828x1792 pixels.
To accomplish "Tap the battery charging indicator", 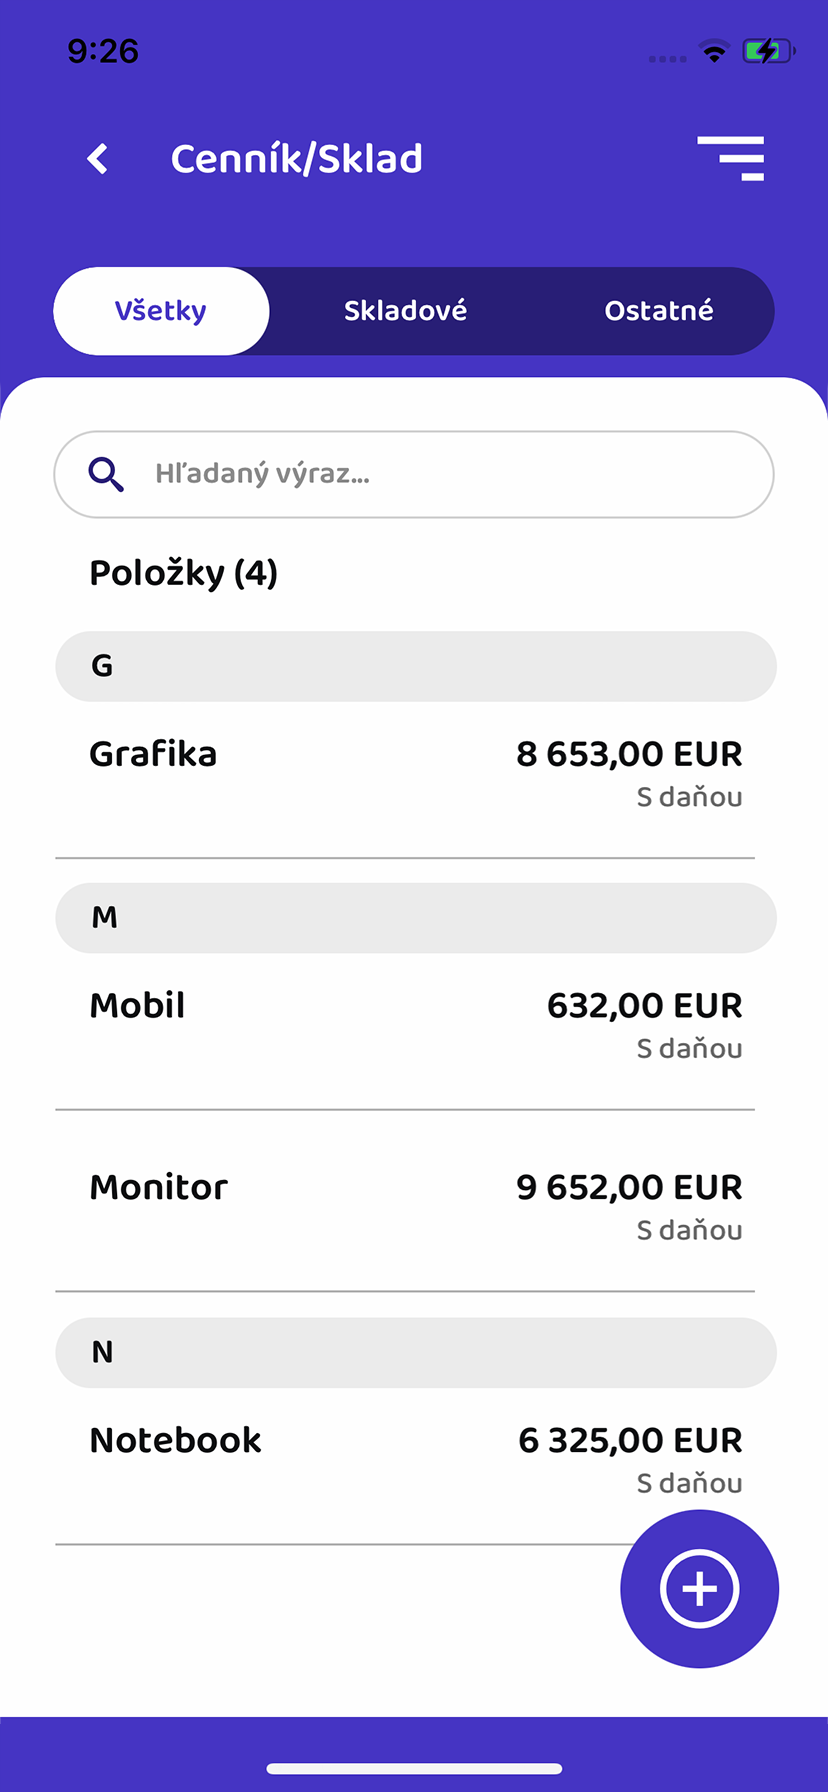I will 767,52.
